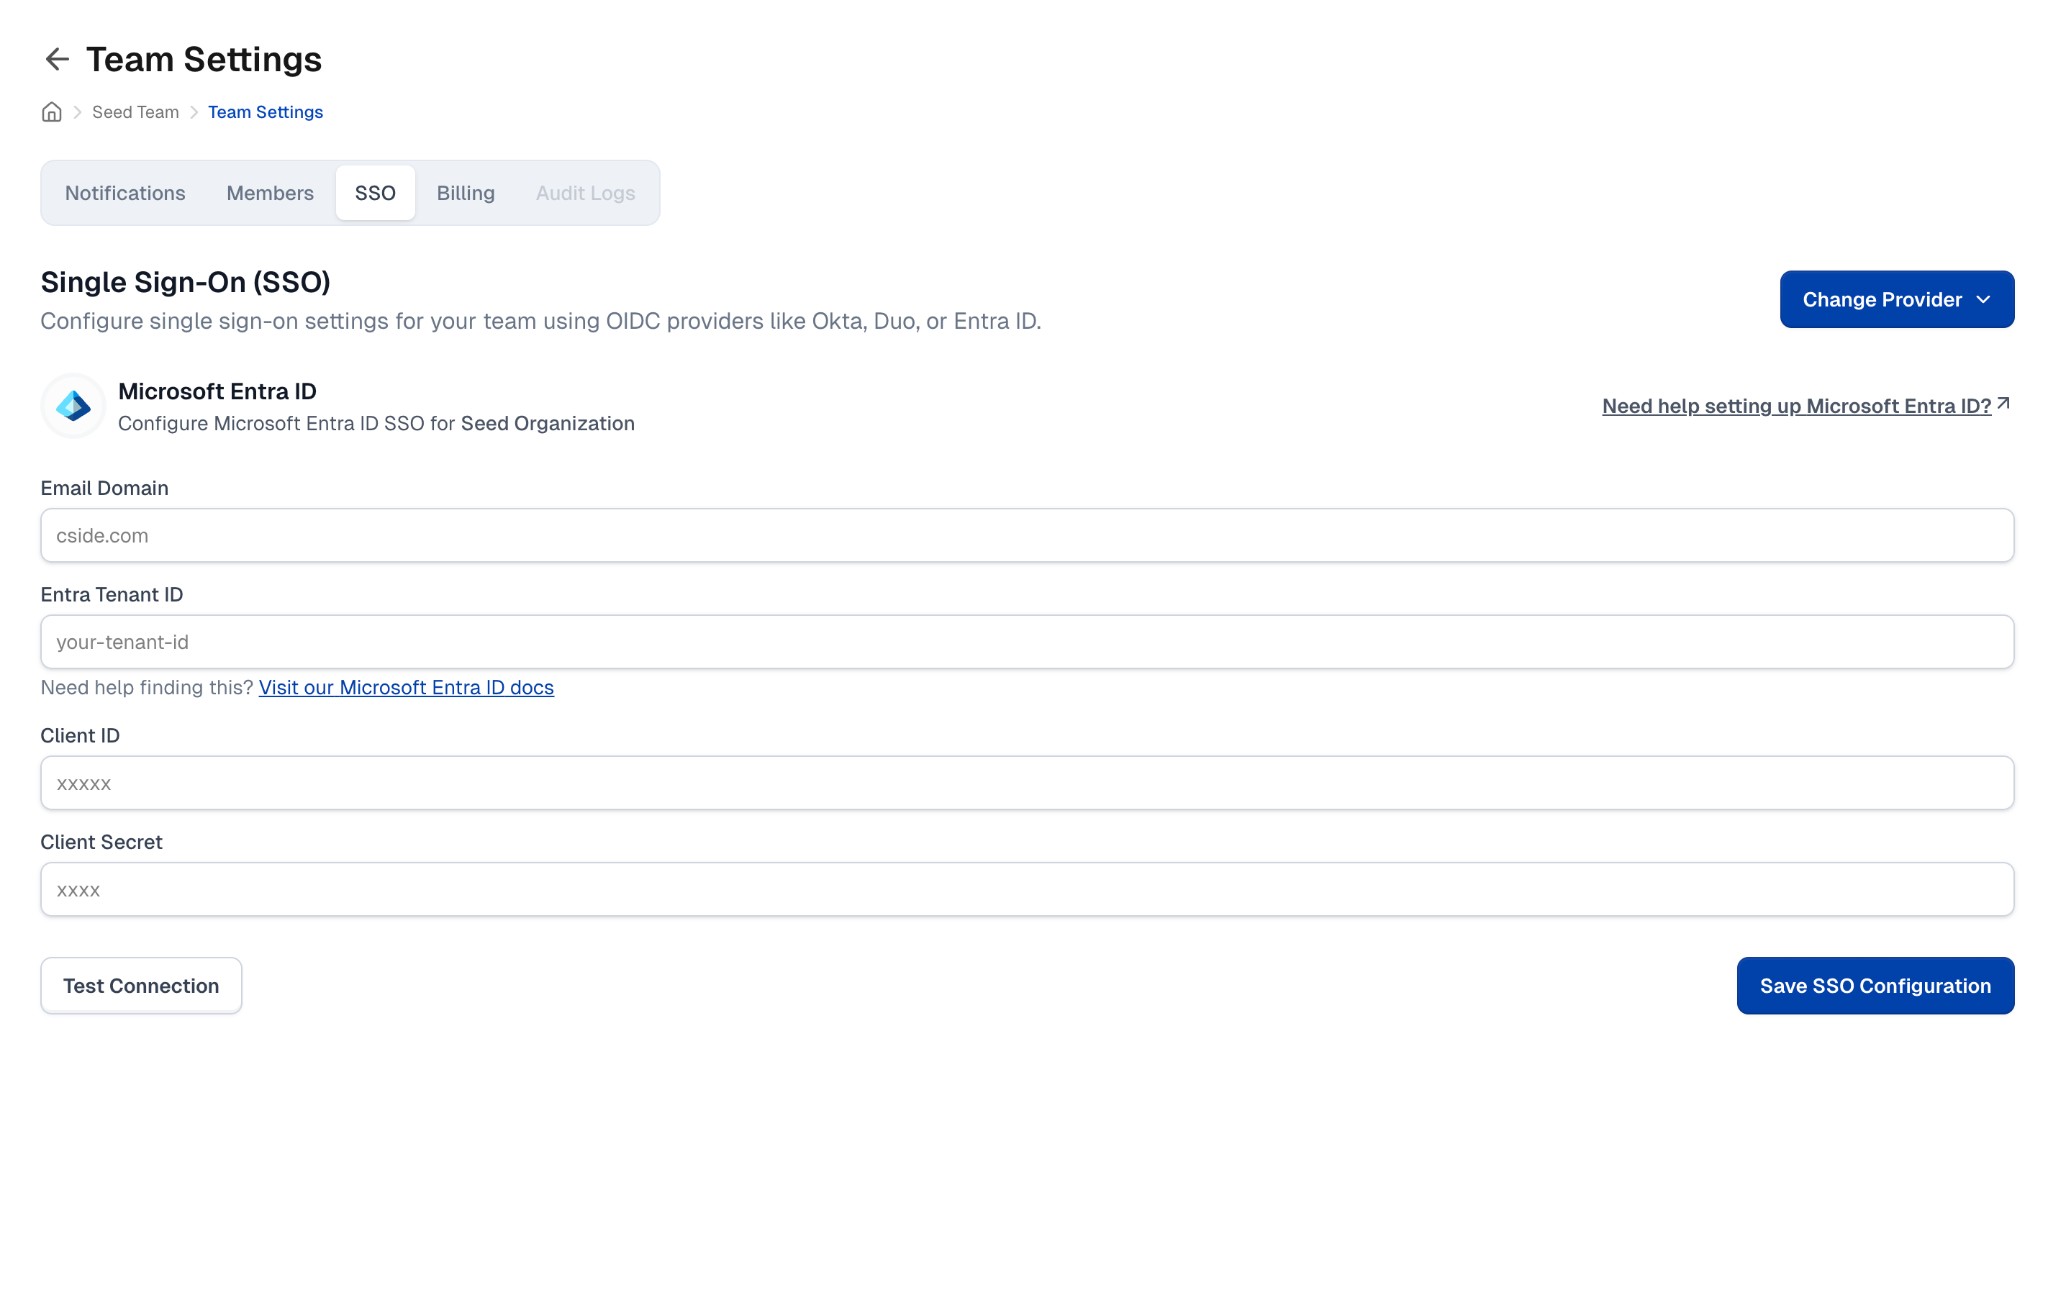Click Need help setting up Microsoft Entra ID
The width and height of the screenshot is (2048, 1308).
tap(1795, 406)
